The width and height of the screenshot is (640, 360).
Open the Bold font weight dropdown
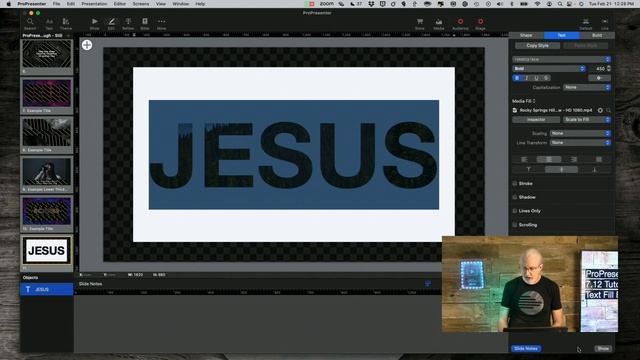click(549, 69)
